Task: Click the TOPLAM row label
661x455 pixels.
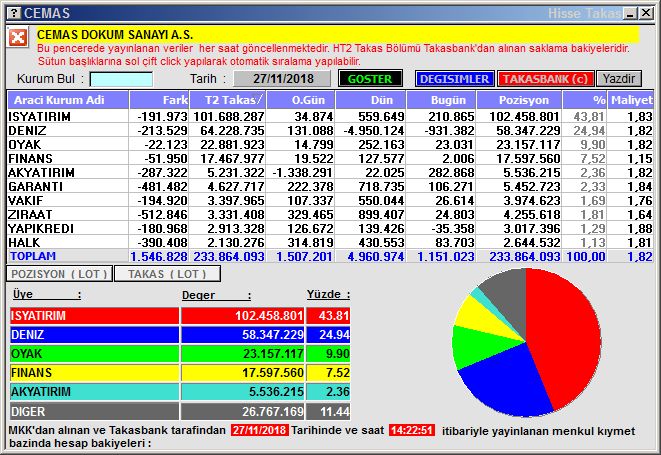Action: click(33, 256)
